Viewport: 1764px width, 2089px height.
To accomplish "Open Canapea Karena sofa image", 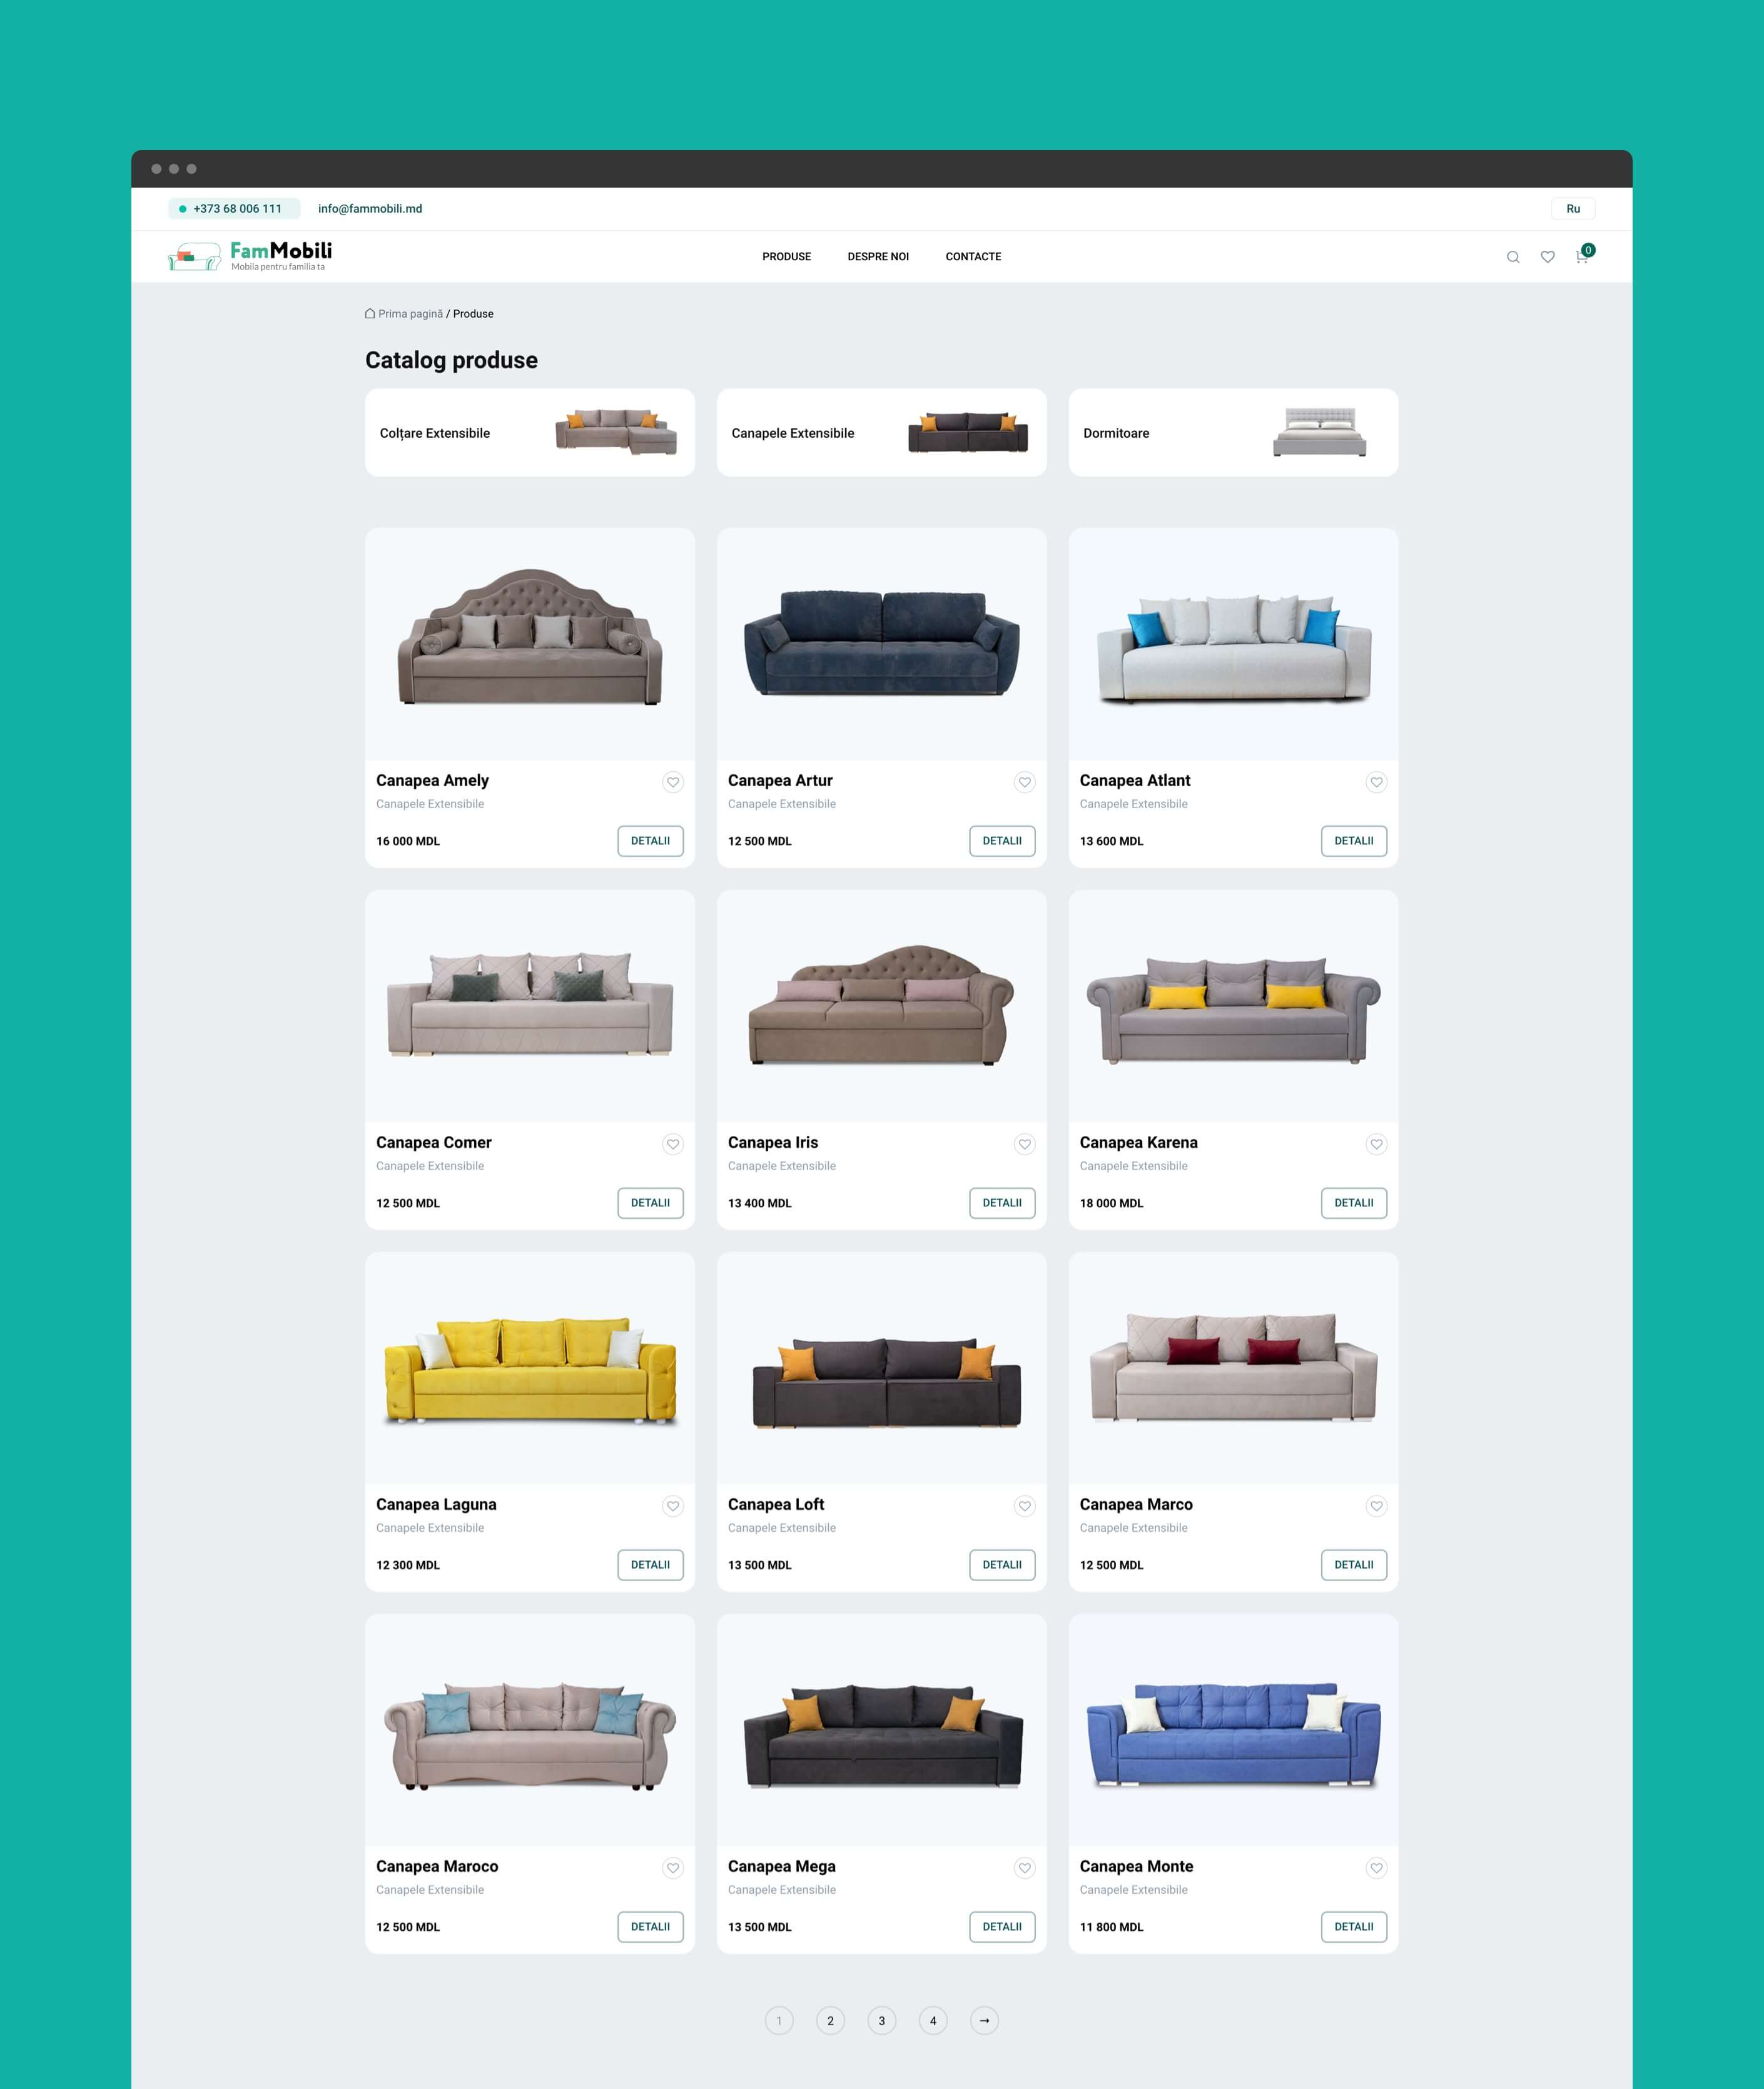I will 1233,1006.
